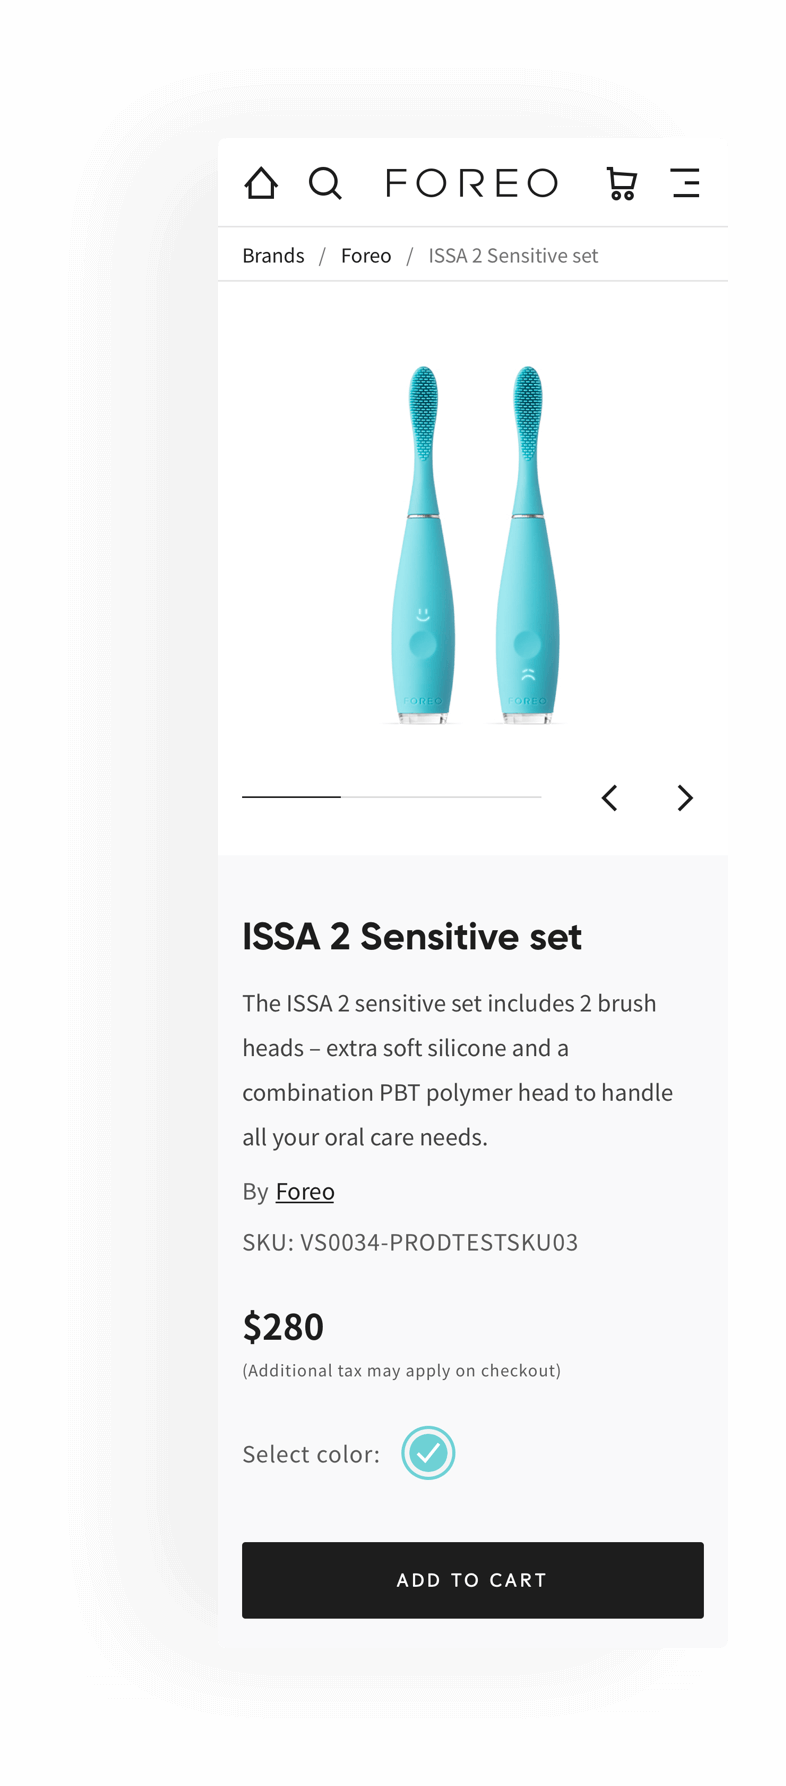Click the image carousel progress bar
Viewport: 786px width, 1786px height.
pyautogui.click(x=391, y=797)
